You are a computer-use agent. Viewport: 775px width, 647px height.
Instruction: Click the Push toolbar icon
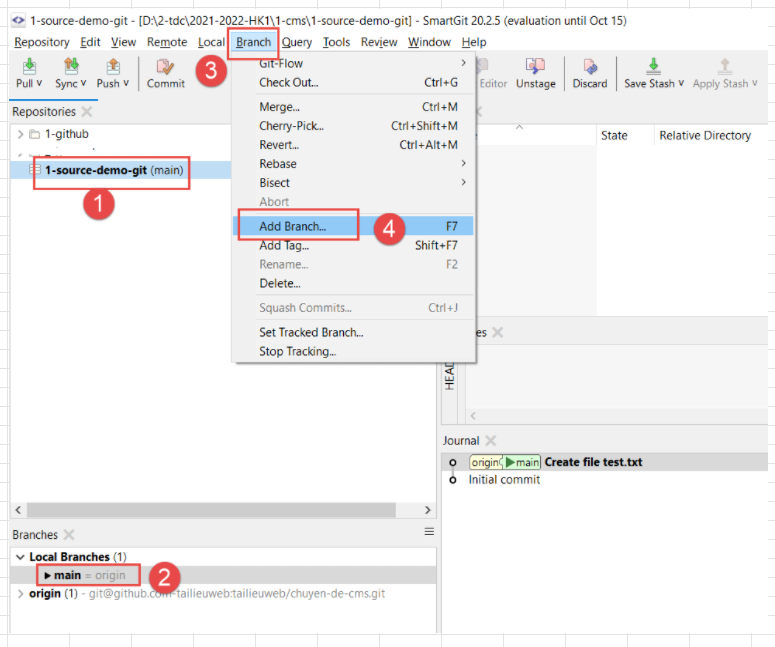(x=113, y=66)
